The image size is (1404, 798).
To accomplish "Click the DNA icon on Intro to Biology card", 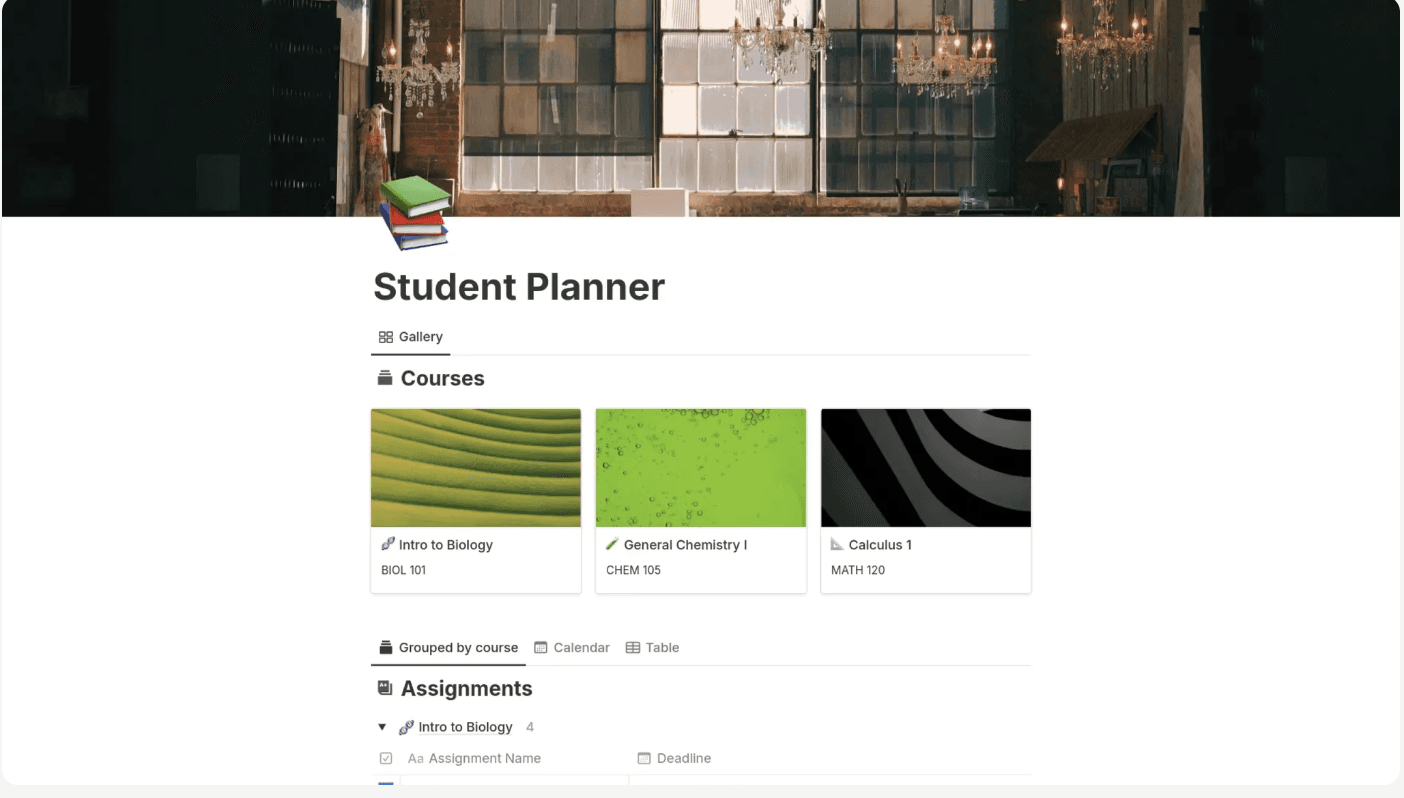I will click(x=388, y=544).
